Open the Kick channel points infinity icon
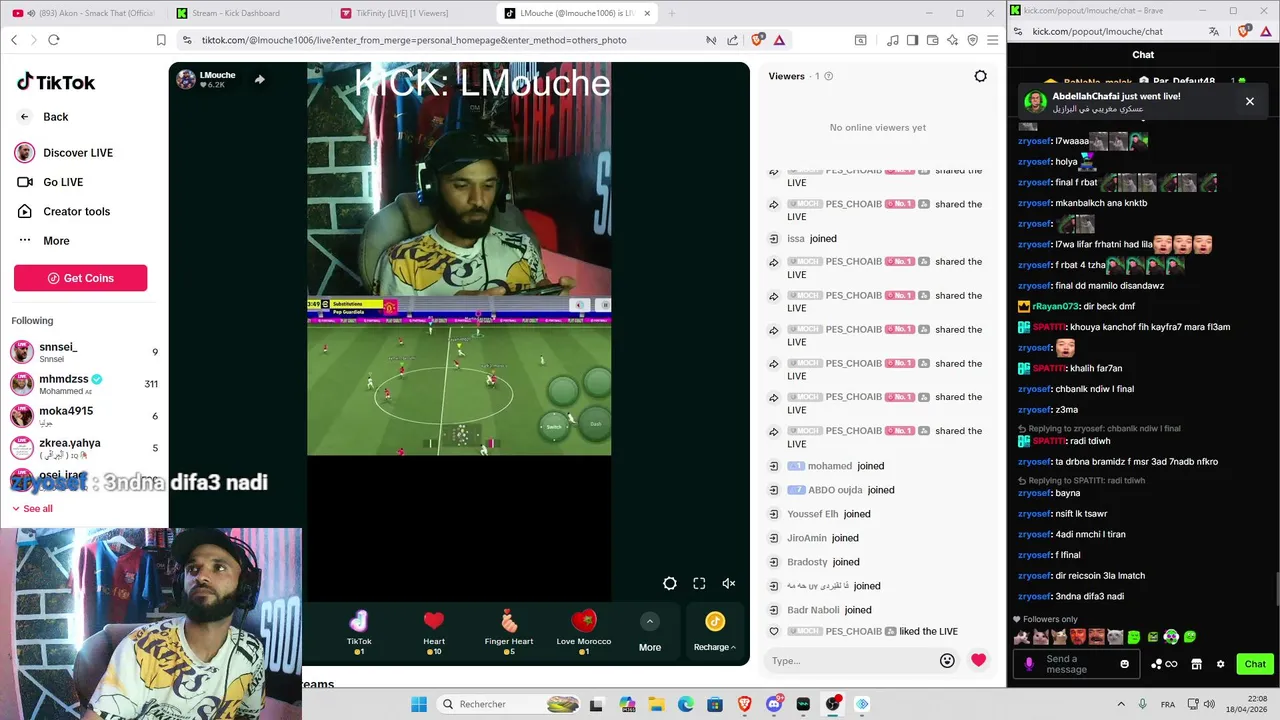Viewport: 1280px width, 720px height. pos(1164,664)
